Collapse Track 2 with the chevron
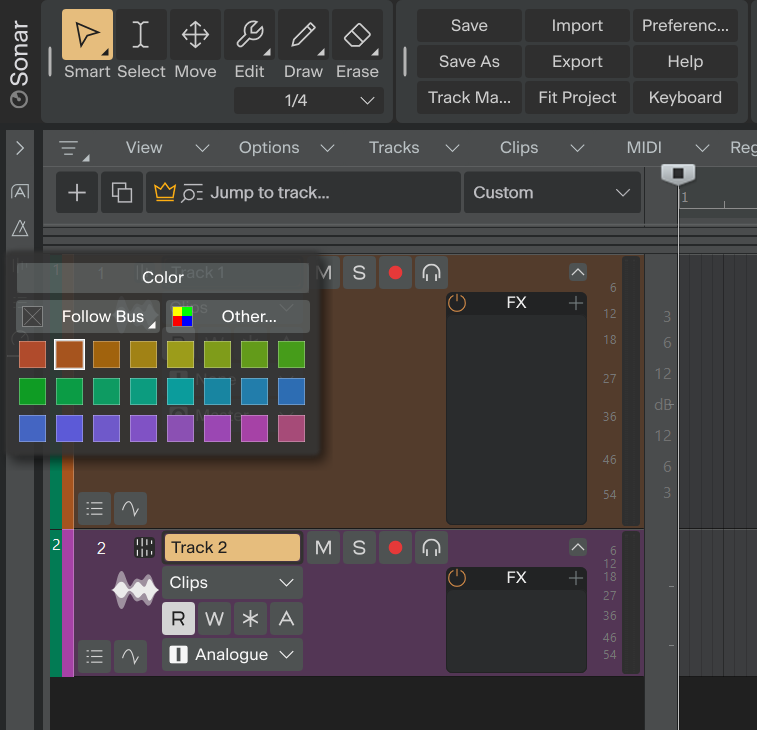Viewport: 757px width, 730px height. point(578,547)
